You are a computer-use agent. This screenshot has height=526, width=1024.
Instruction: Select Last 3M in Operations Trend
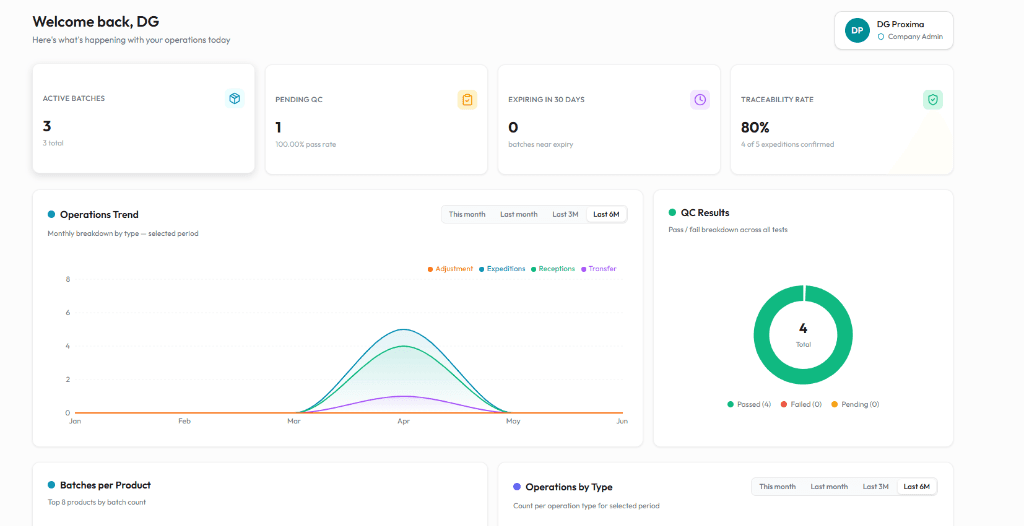(566, 214)
